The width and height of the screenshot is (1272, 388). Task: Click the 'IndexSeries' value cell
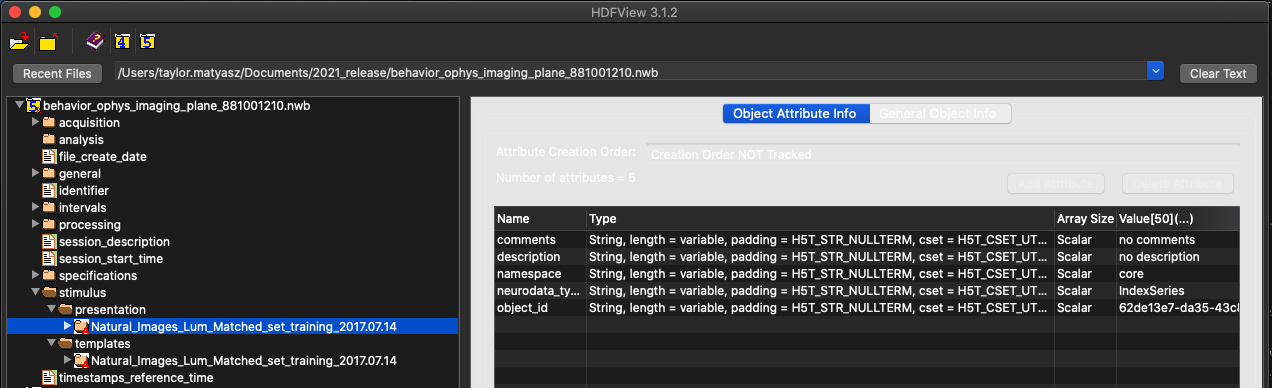pyautogui.click(x=1178, y=290)
